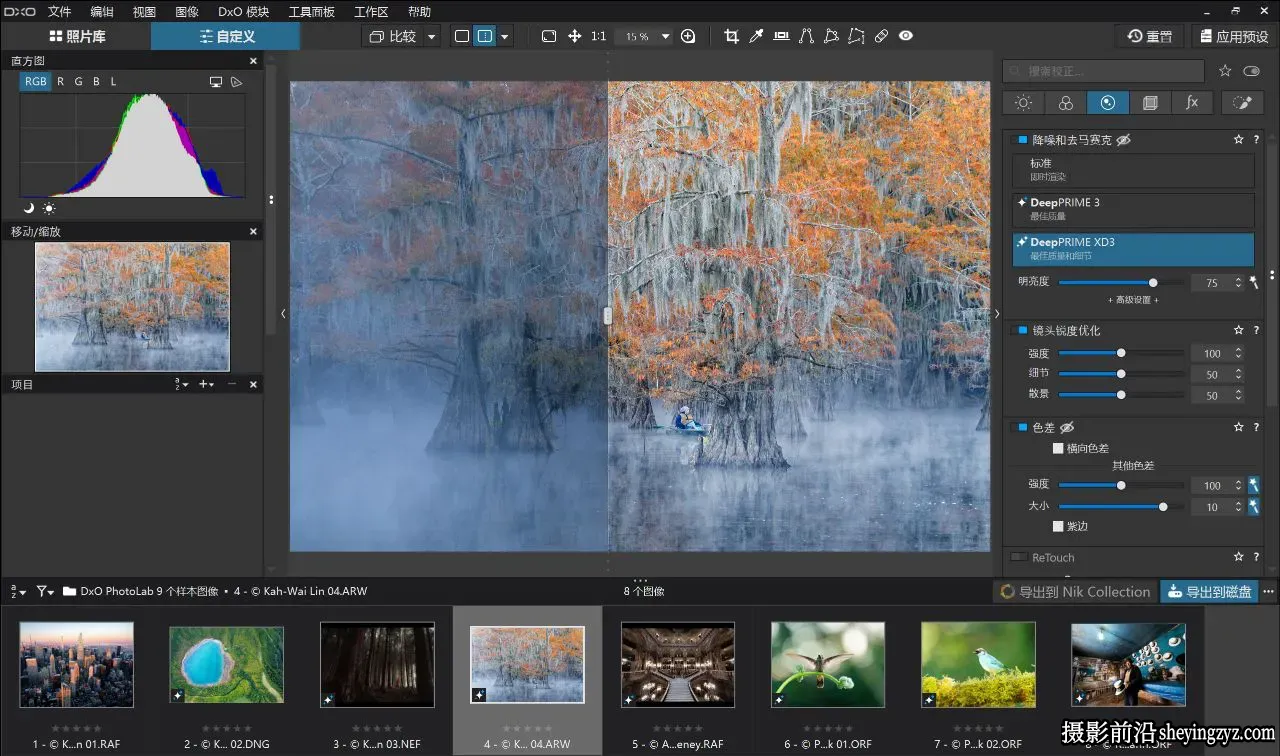The height and width of the screenshot is (756, 1280).
Task: Set zoom to 1:1
Action: (598, 36)
